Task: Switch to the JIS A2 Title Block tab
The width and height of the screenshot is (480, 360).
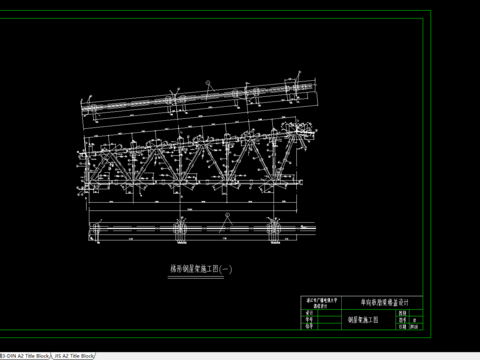Action: tap(74, 356)
